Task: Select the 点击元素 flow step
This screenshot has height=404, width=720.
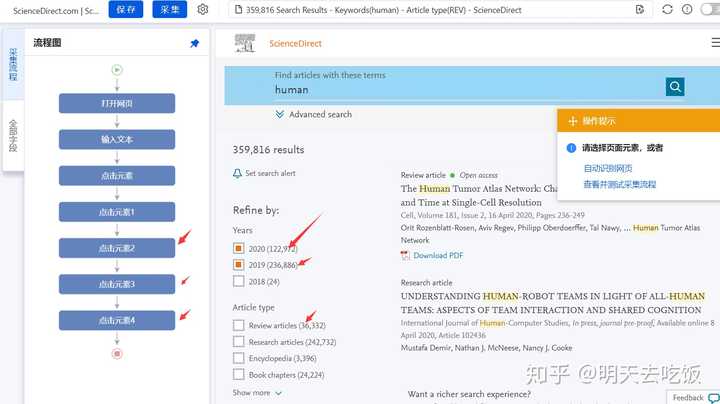Action: pos(117,176)
